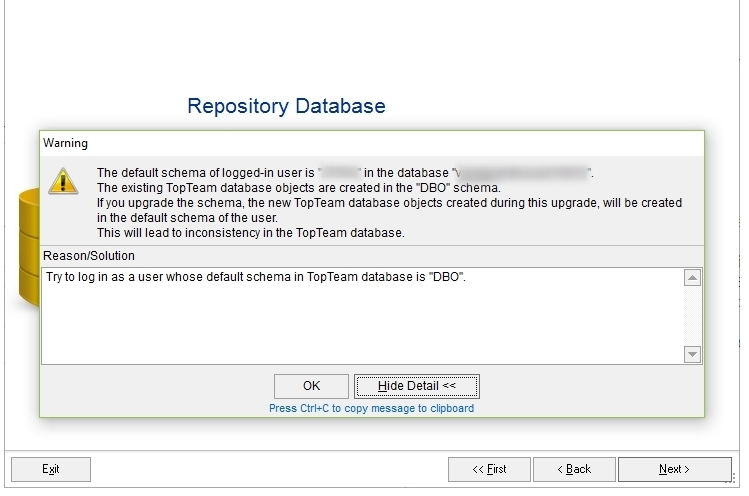Click the scroll down arrow in Reason/Solution box

pos(692,355)
